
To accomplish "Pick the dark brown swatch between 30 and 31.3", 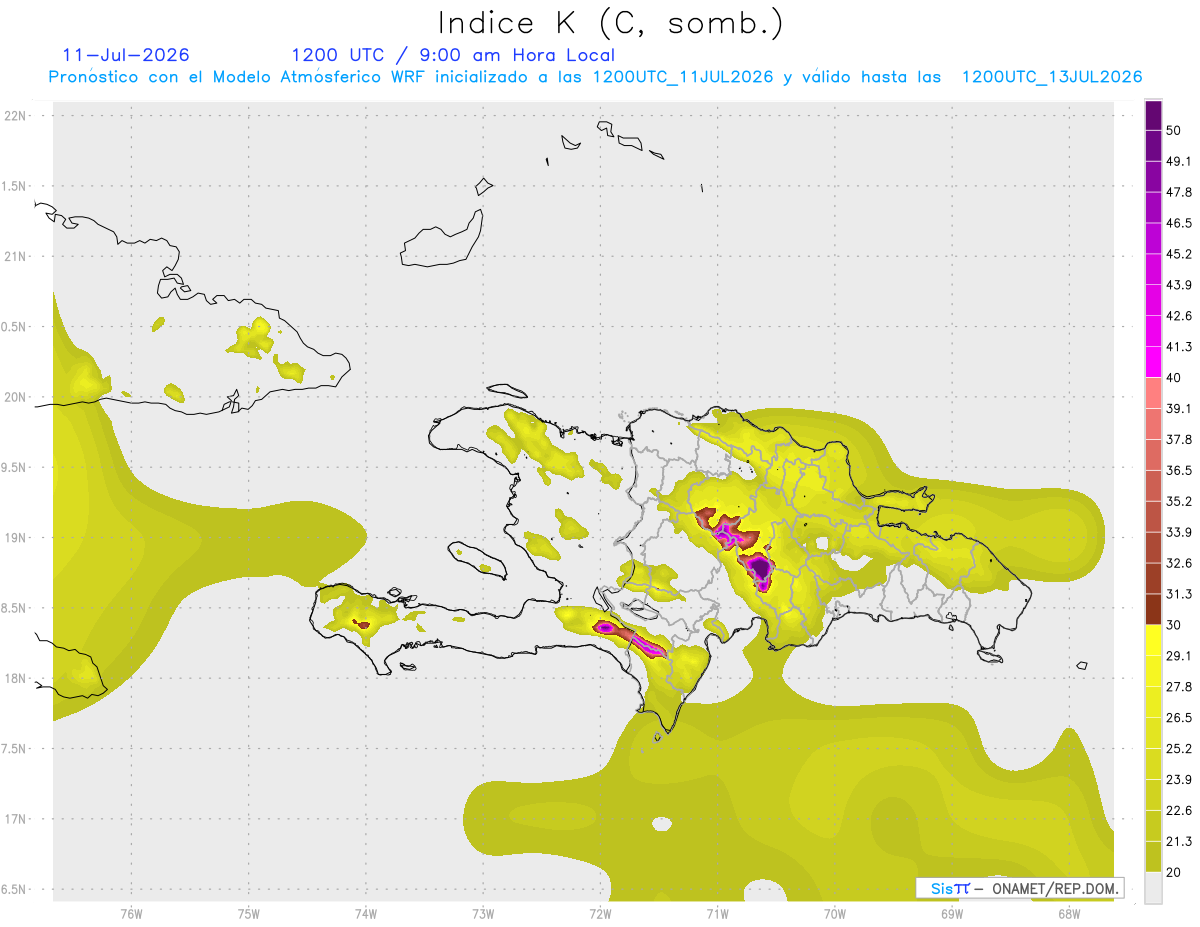I will tap(1153, 610).
